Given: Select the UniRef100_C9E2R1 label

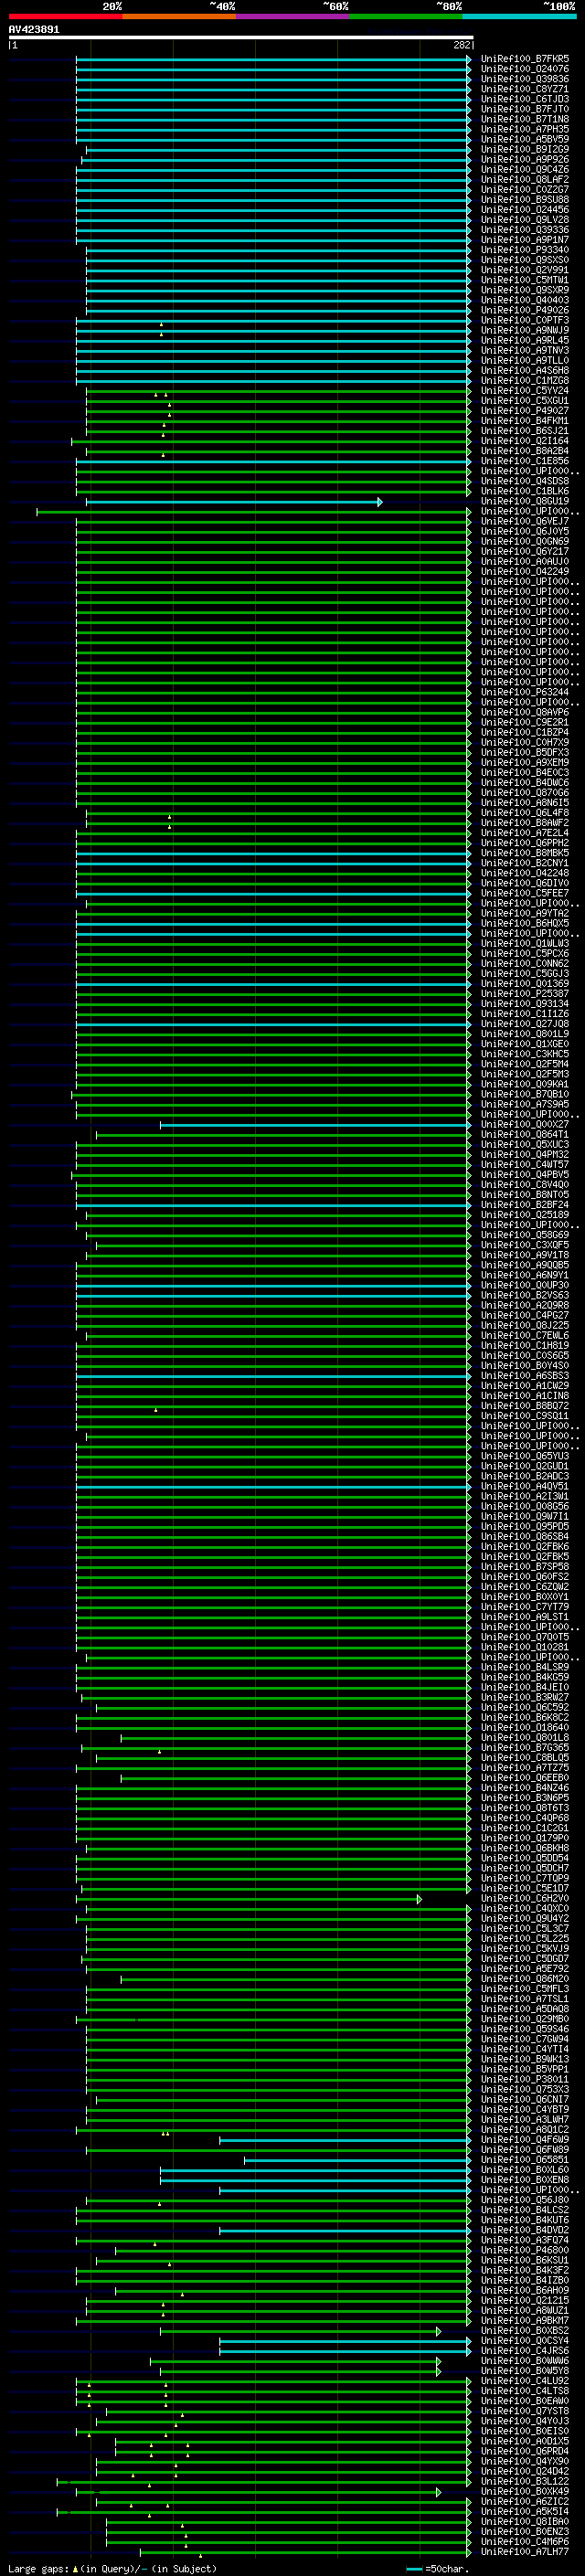Looking at the screenshot, I should [525, 722].
